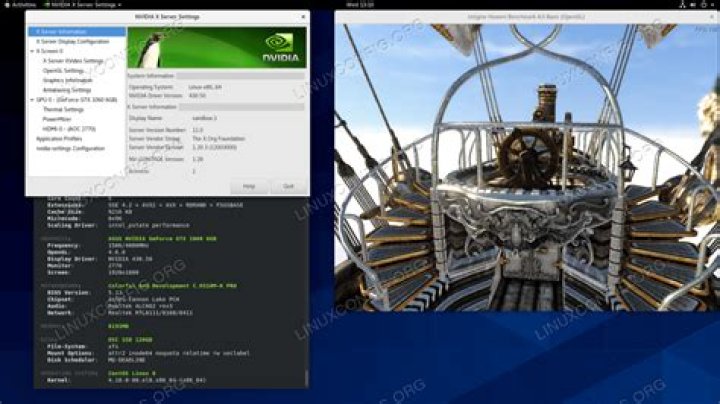Collapse the GPU 0 GeForce GTX tree node
Image resolution: width=720 pixels, height=404 pixels.
point(32,100)
